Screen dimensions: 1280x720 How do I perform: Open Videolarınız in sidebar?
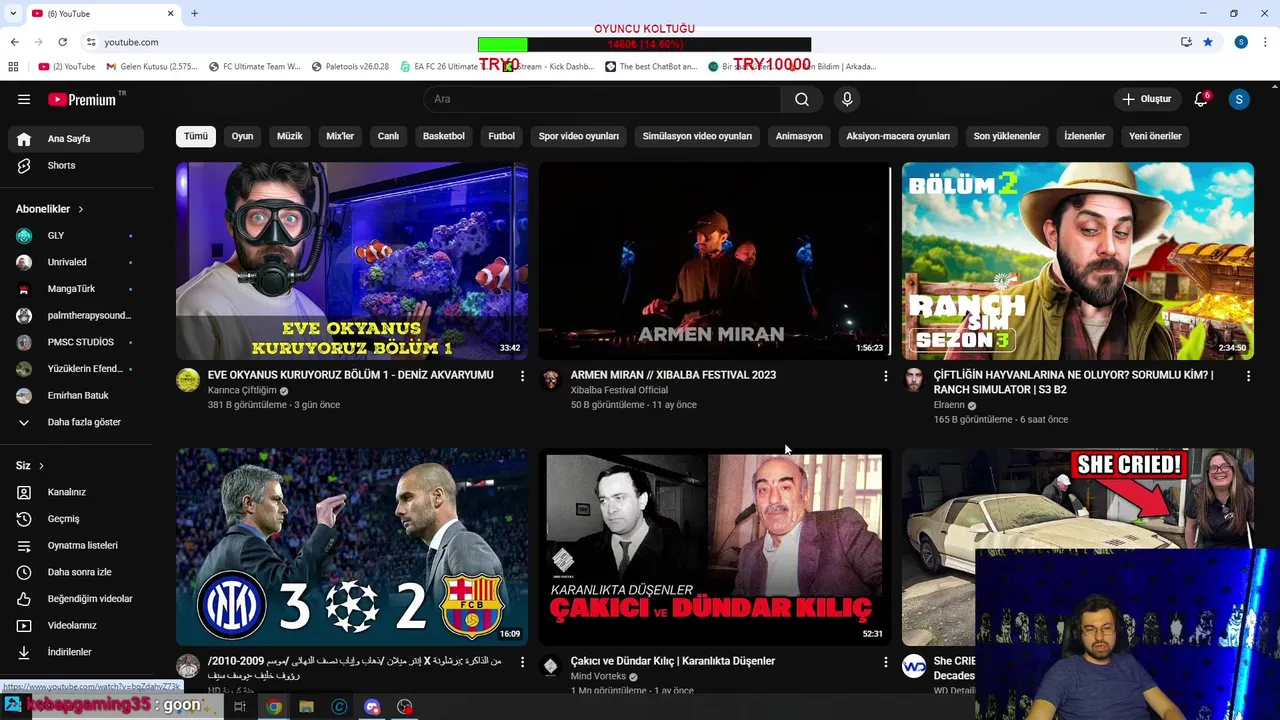point(76,625)
